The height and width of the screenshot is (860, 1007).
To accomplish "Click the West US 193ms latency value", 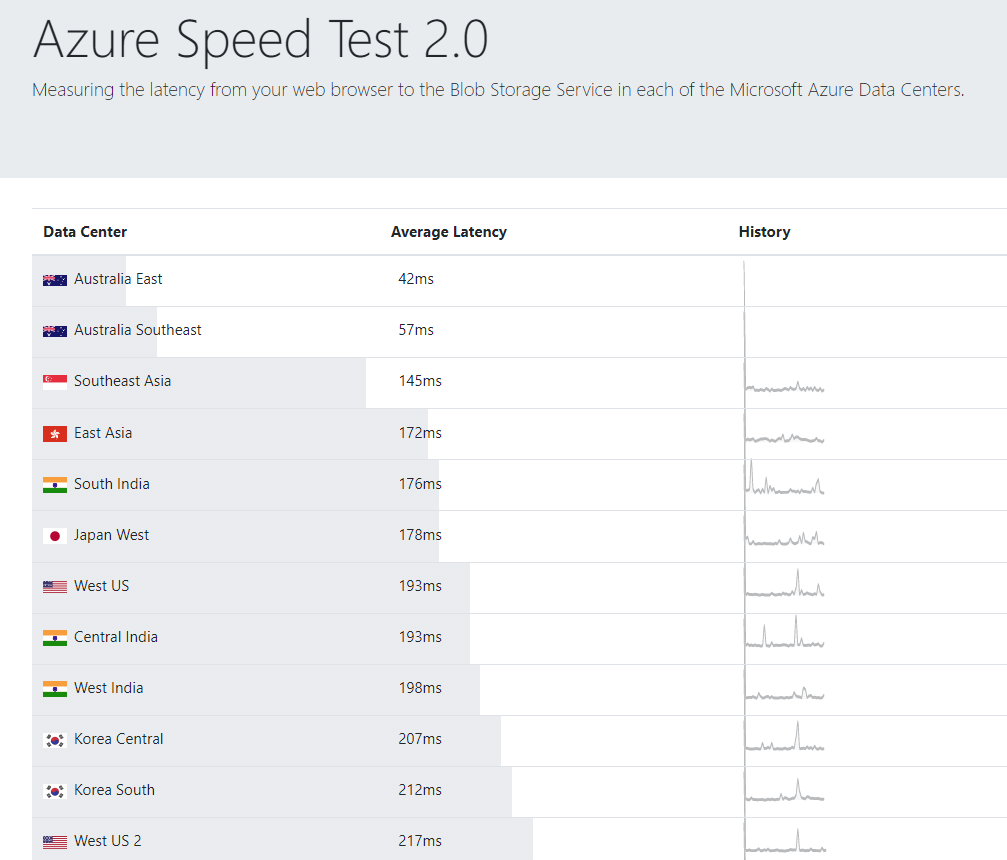I will click(x=420, y=586).
